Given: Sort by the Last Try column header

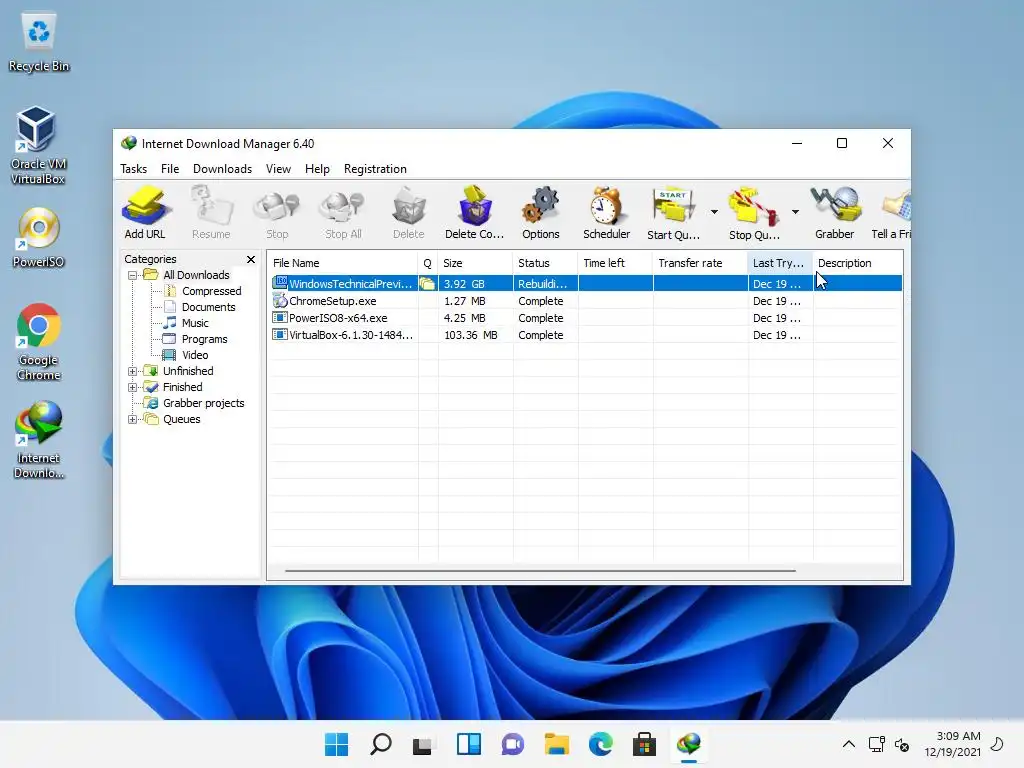Looking at the screenshot, I should 780,263.
